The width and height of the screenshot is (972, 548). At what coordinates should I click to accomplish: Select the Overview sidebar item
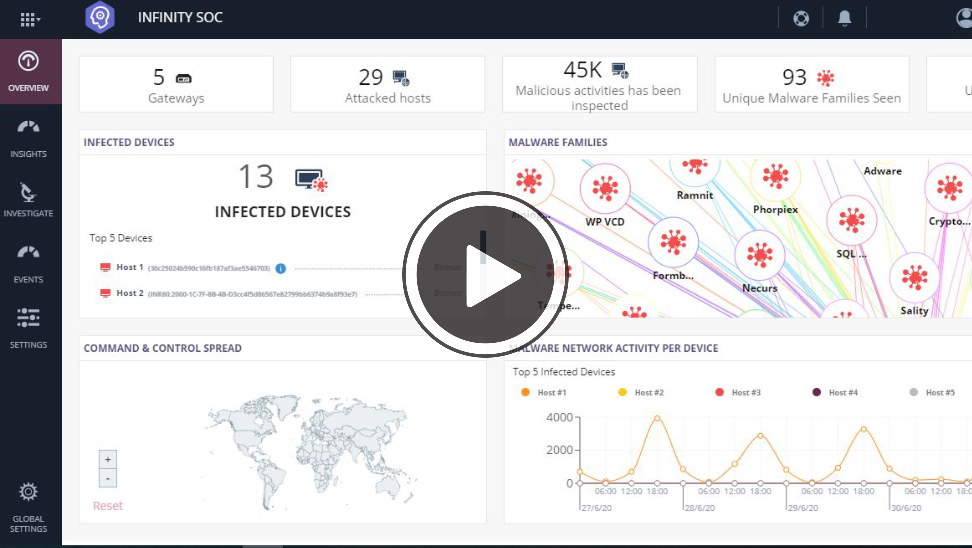(x=29, y=71)
